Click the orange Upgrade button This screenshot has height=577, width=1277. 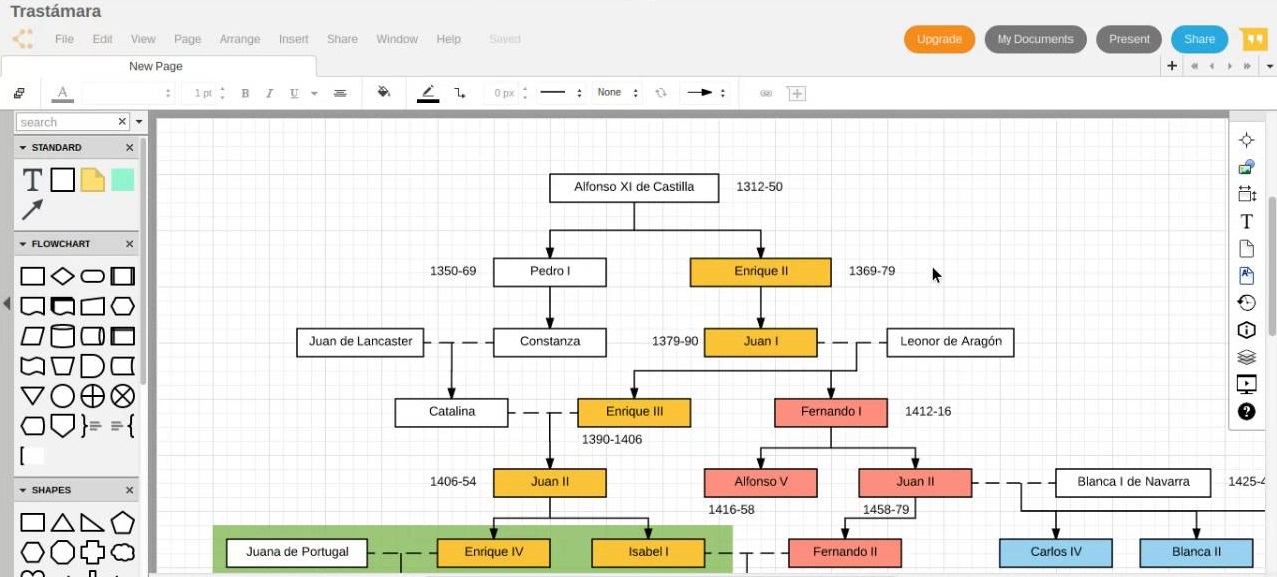(x=938, y=39)
